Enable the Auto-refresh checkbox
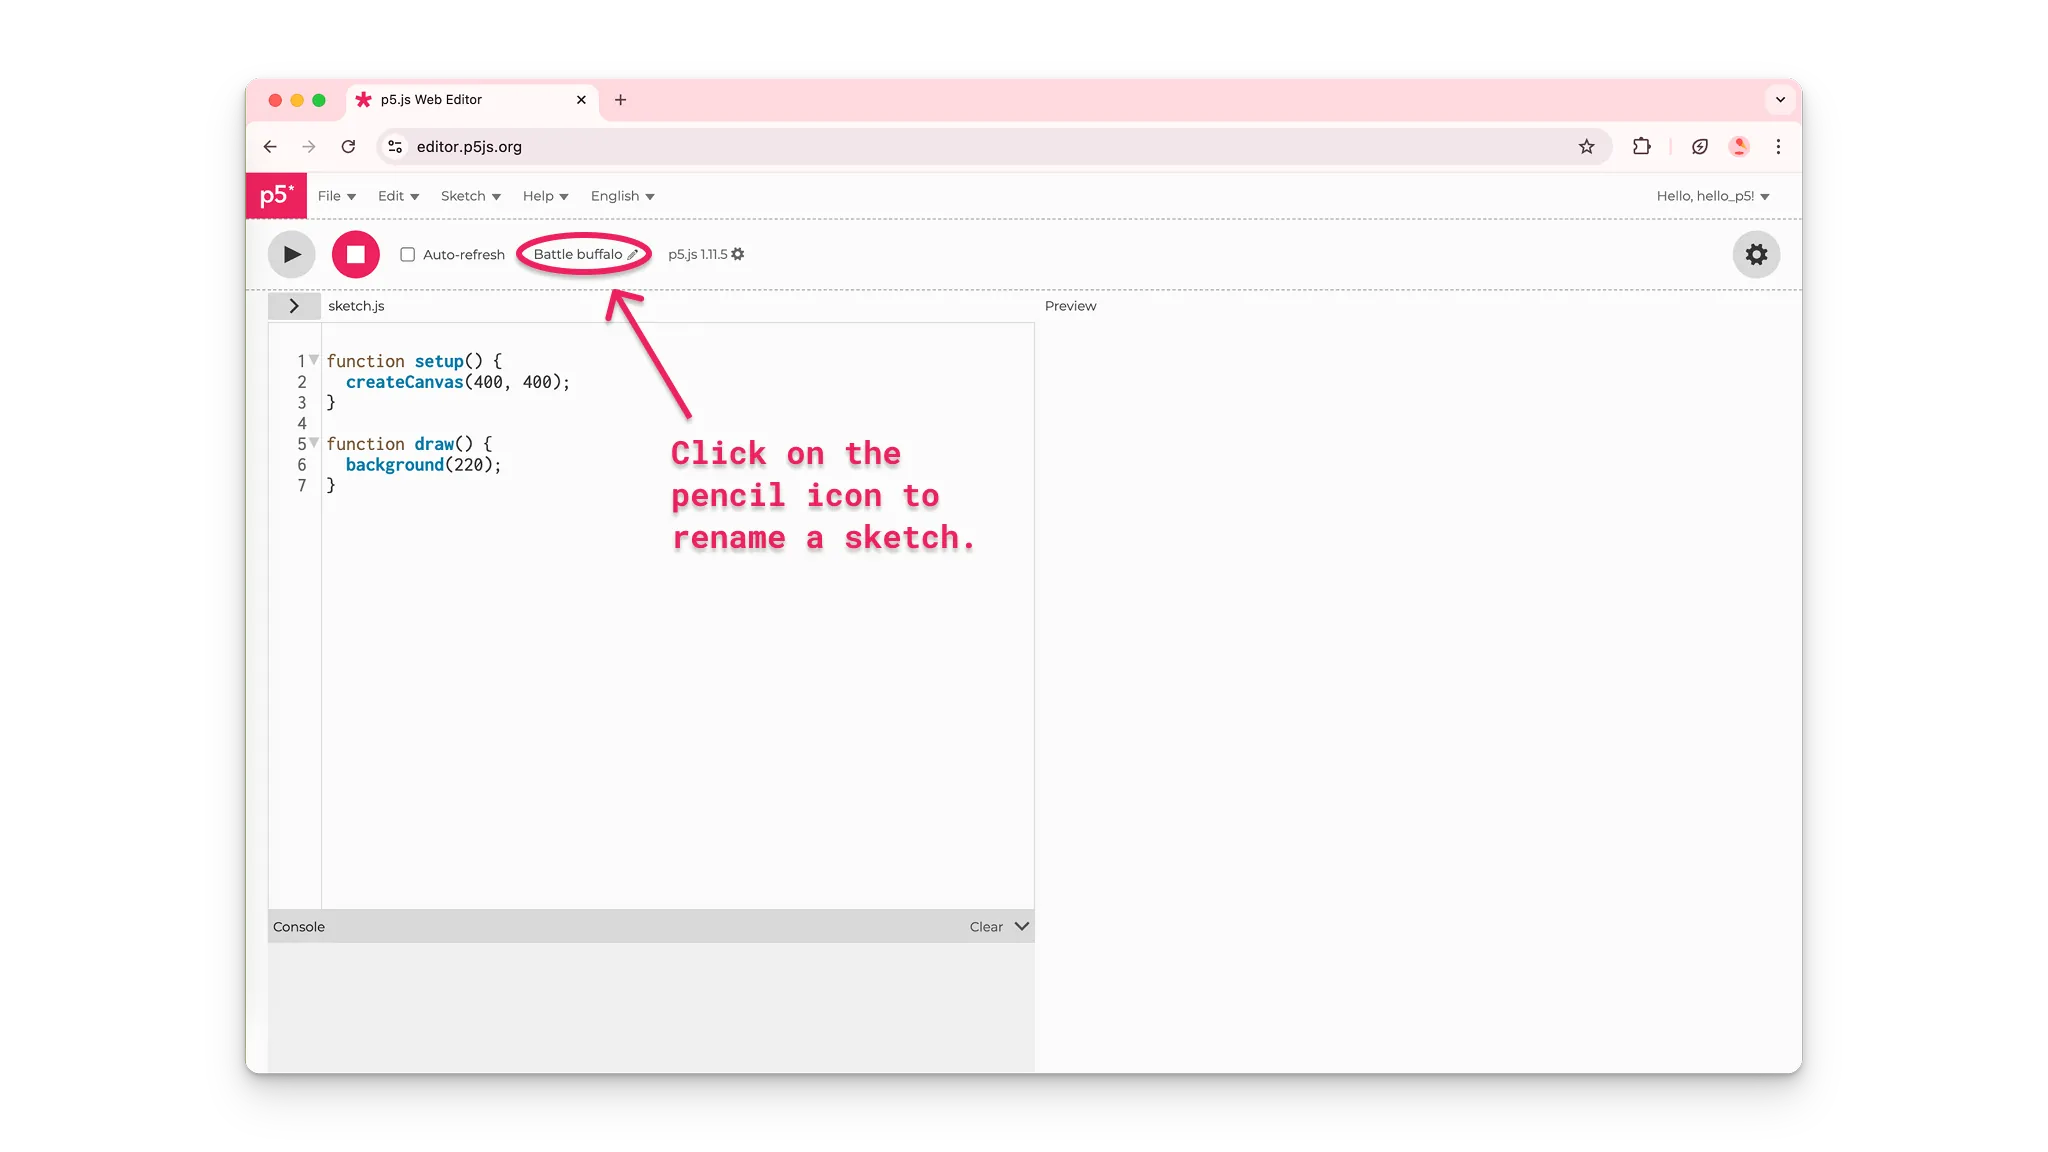The image size is (2048, 1152). tap(407, 254)
